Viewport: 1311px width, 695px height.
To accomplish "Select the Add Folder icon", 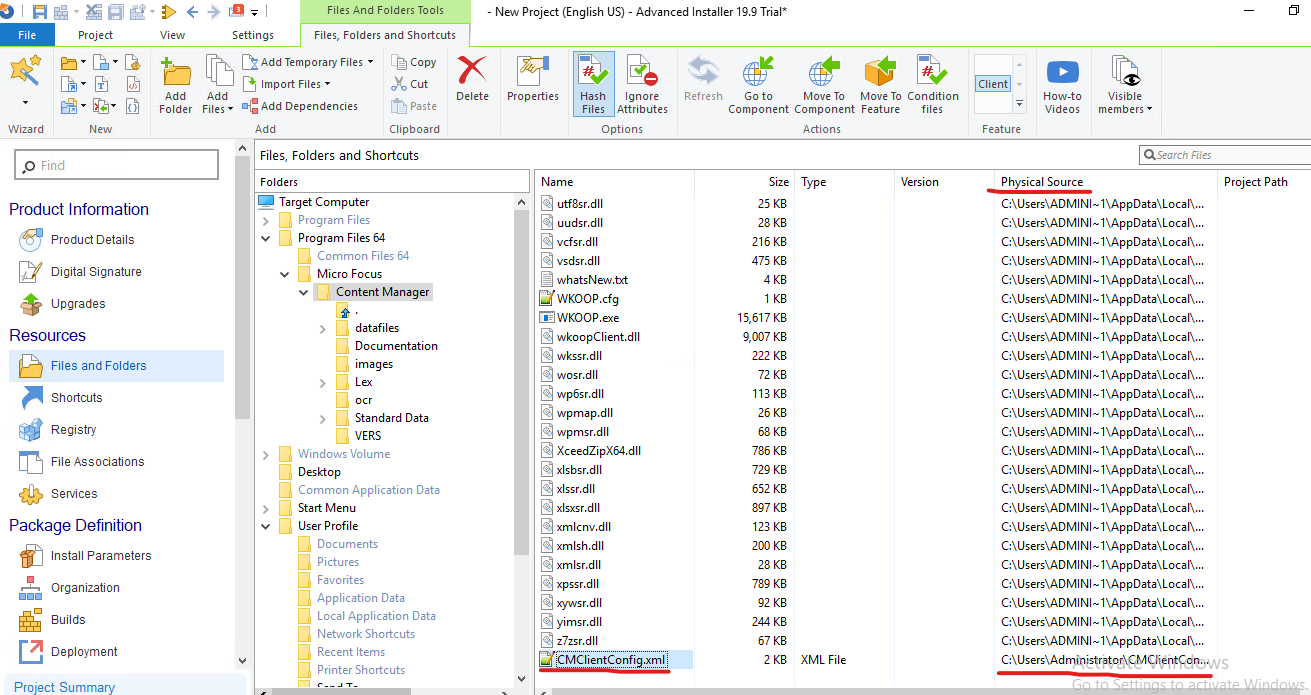I will (175, 80).
